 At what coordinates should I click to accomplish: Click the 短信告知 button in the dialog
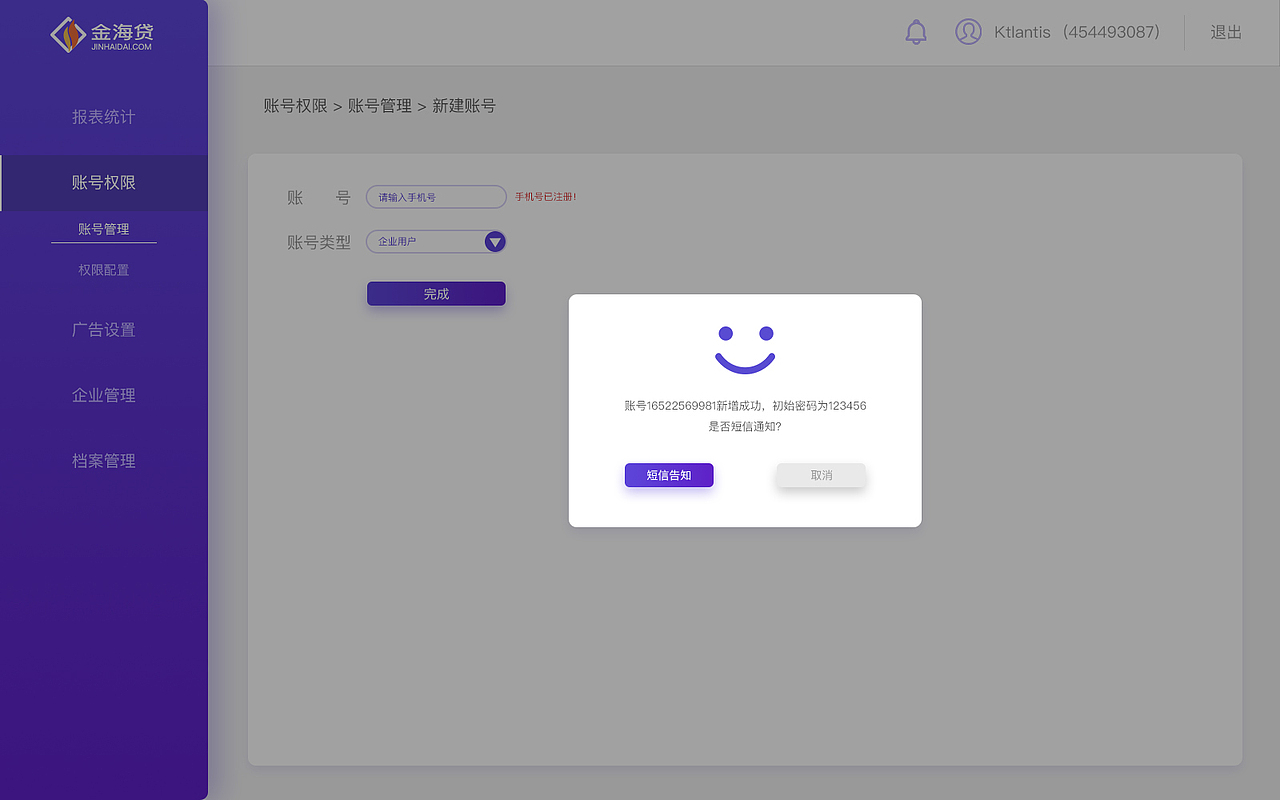pyautogui.click(x=668, y=475)
